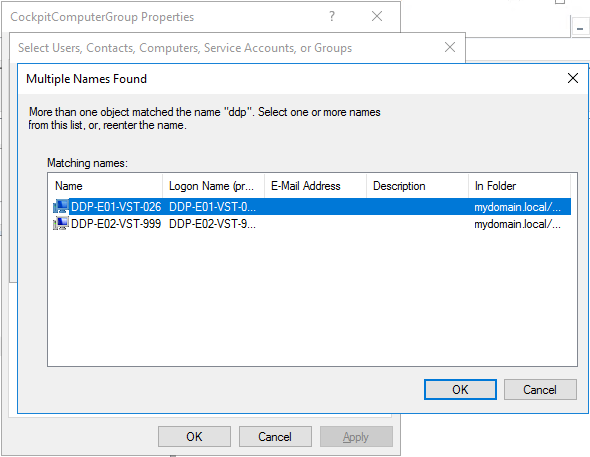
Task: Sort by the In Folder column header
Action: point(519,186)
